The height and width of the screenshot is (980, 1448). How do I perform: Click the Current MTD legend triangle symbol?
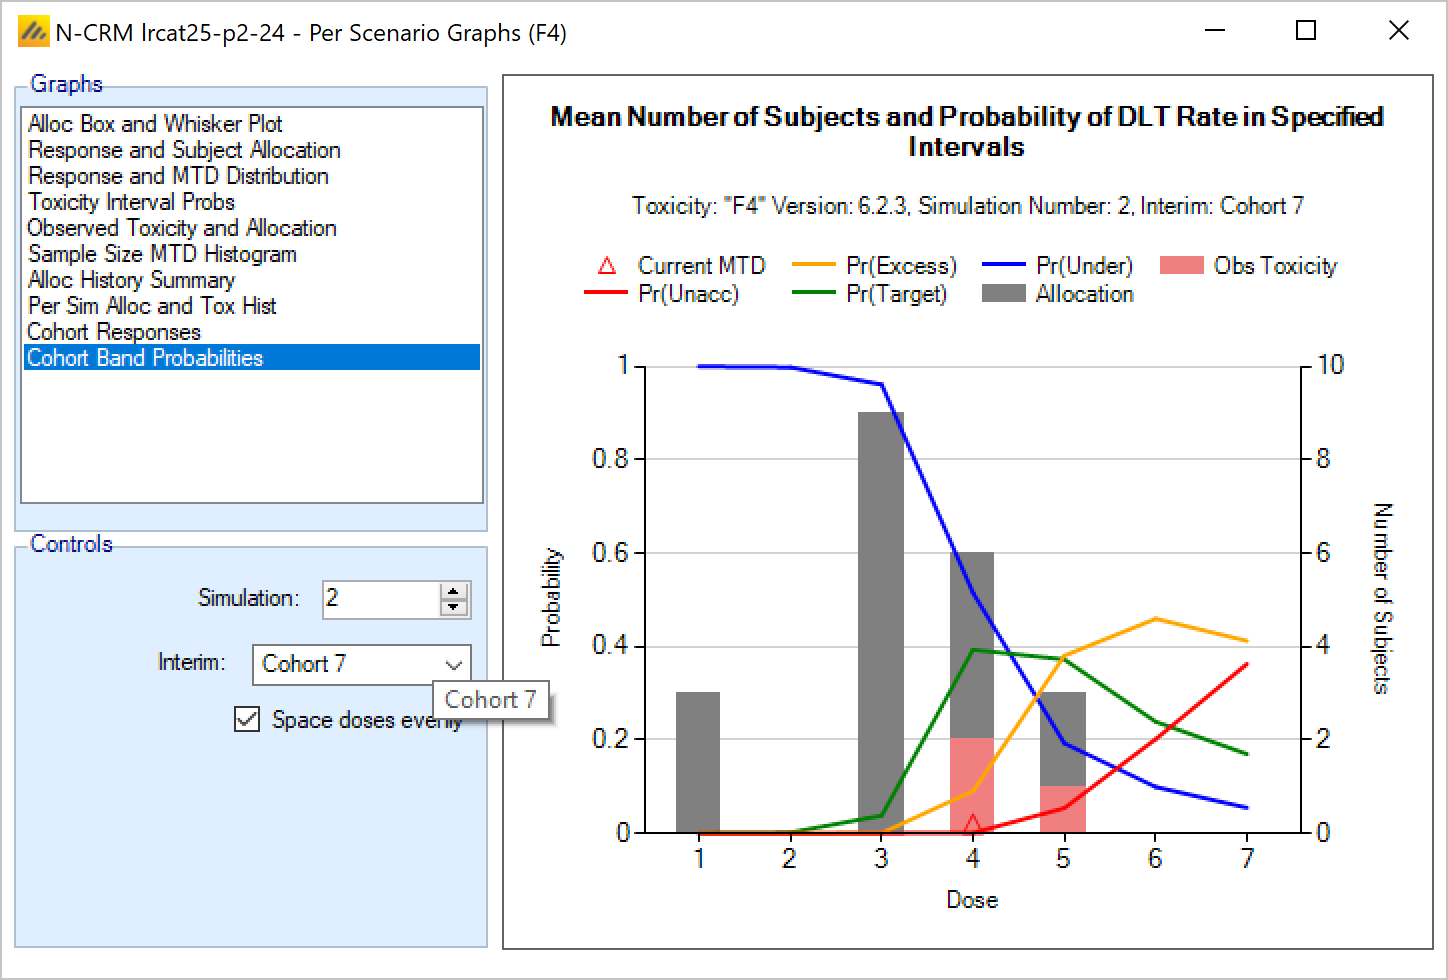tap(607, 266)
